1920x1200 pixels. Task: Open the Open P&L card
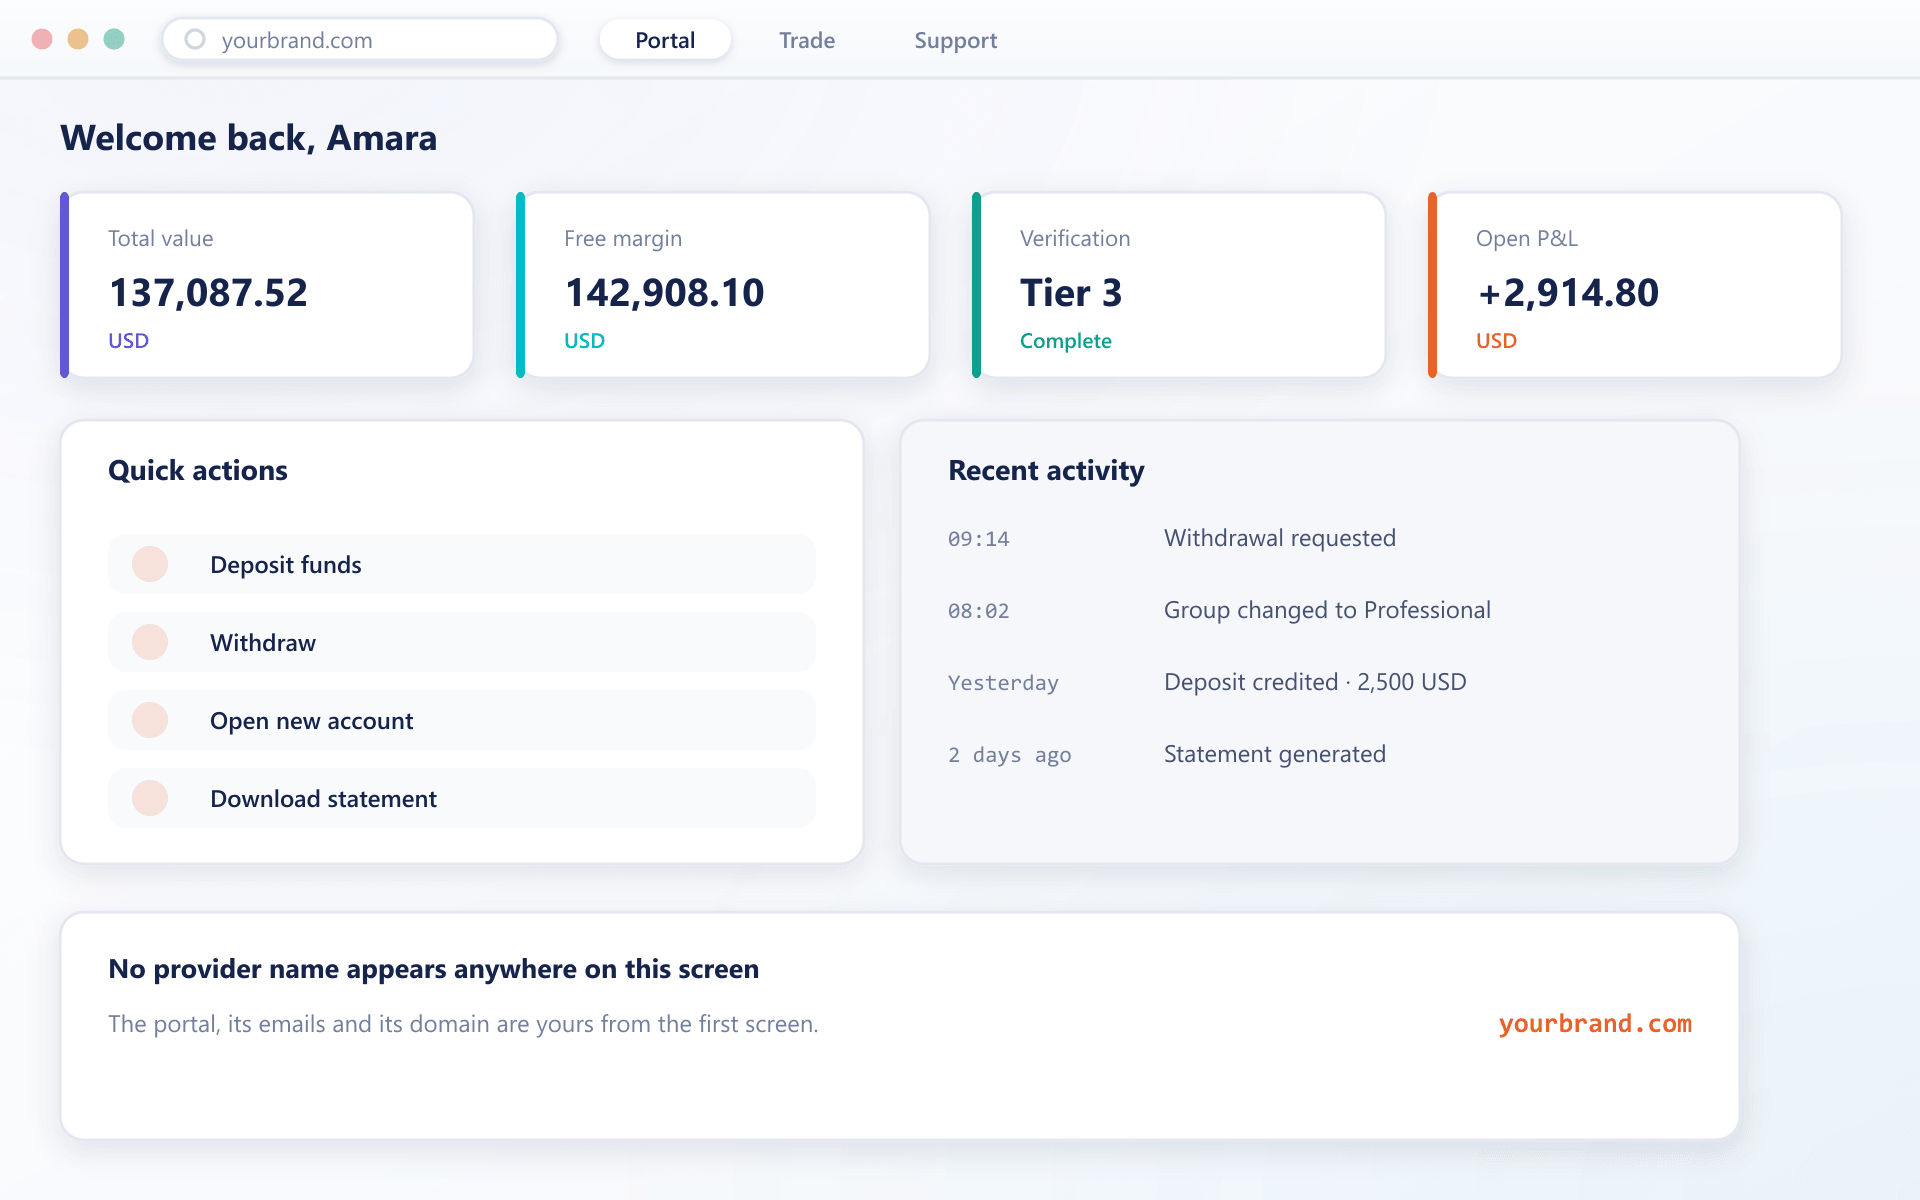point(1635,285)
